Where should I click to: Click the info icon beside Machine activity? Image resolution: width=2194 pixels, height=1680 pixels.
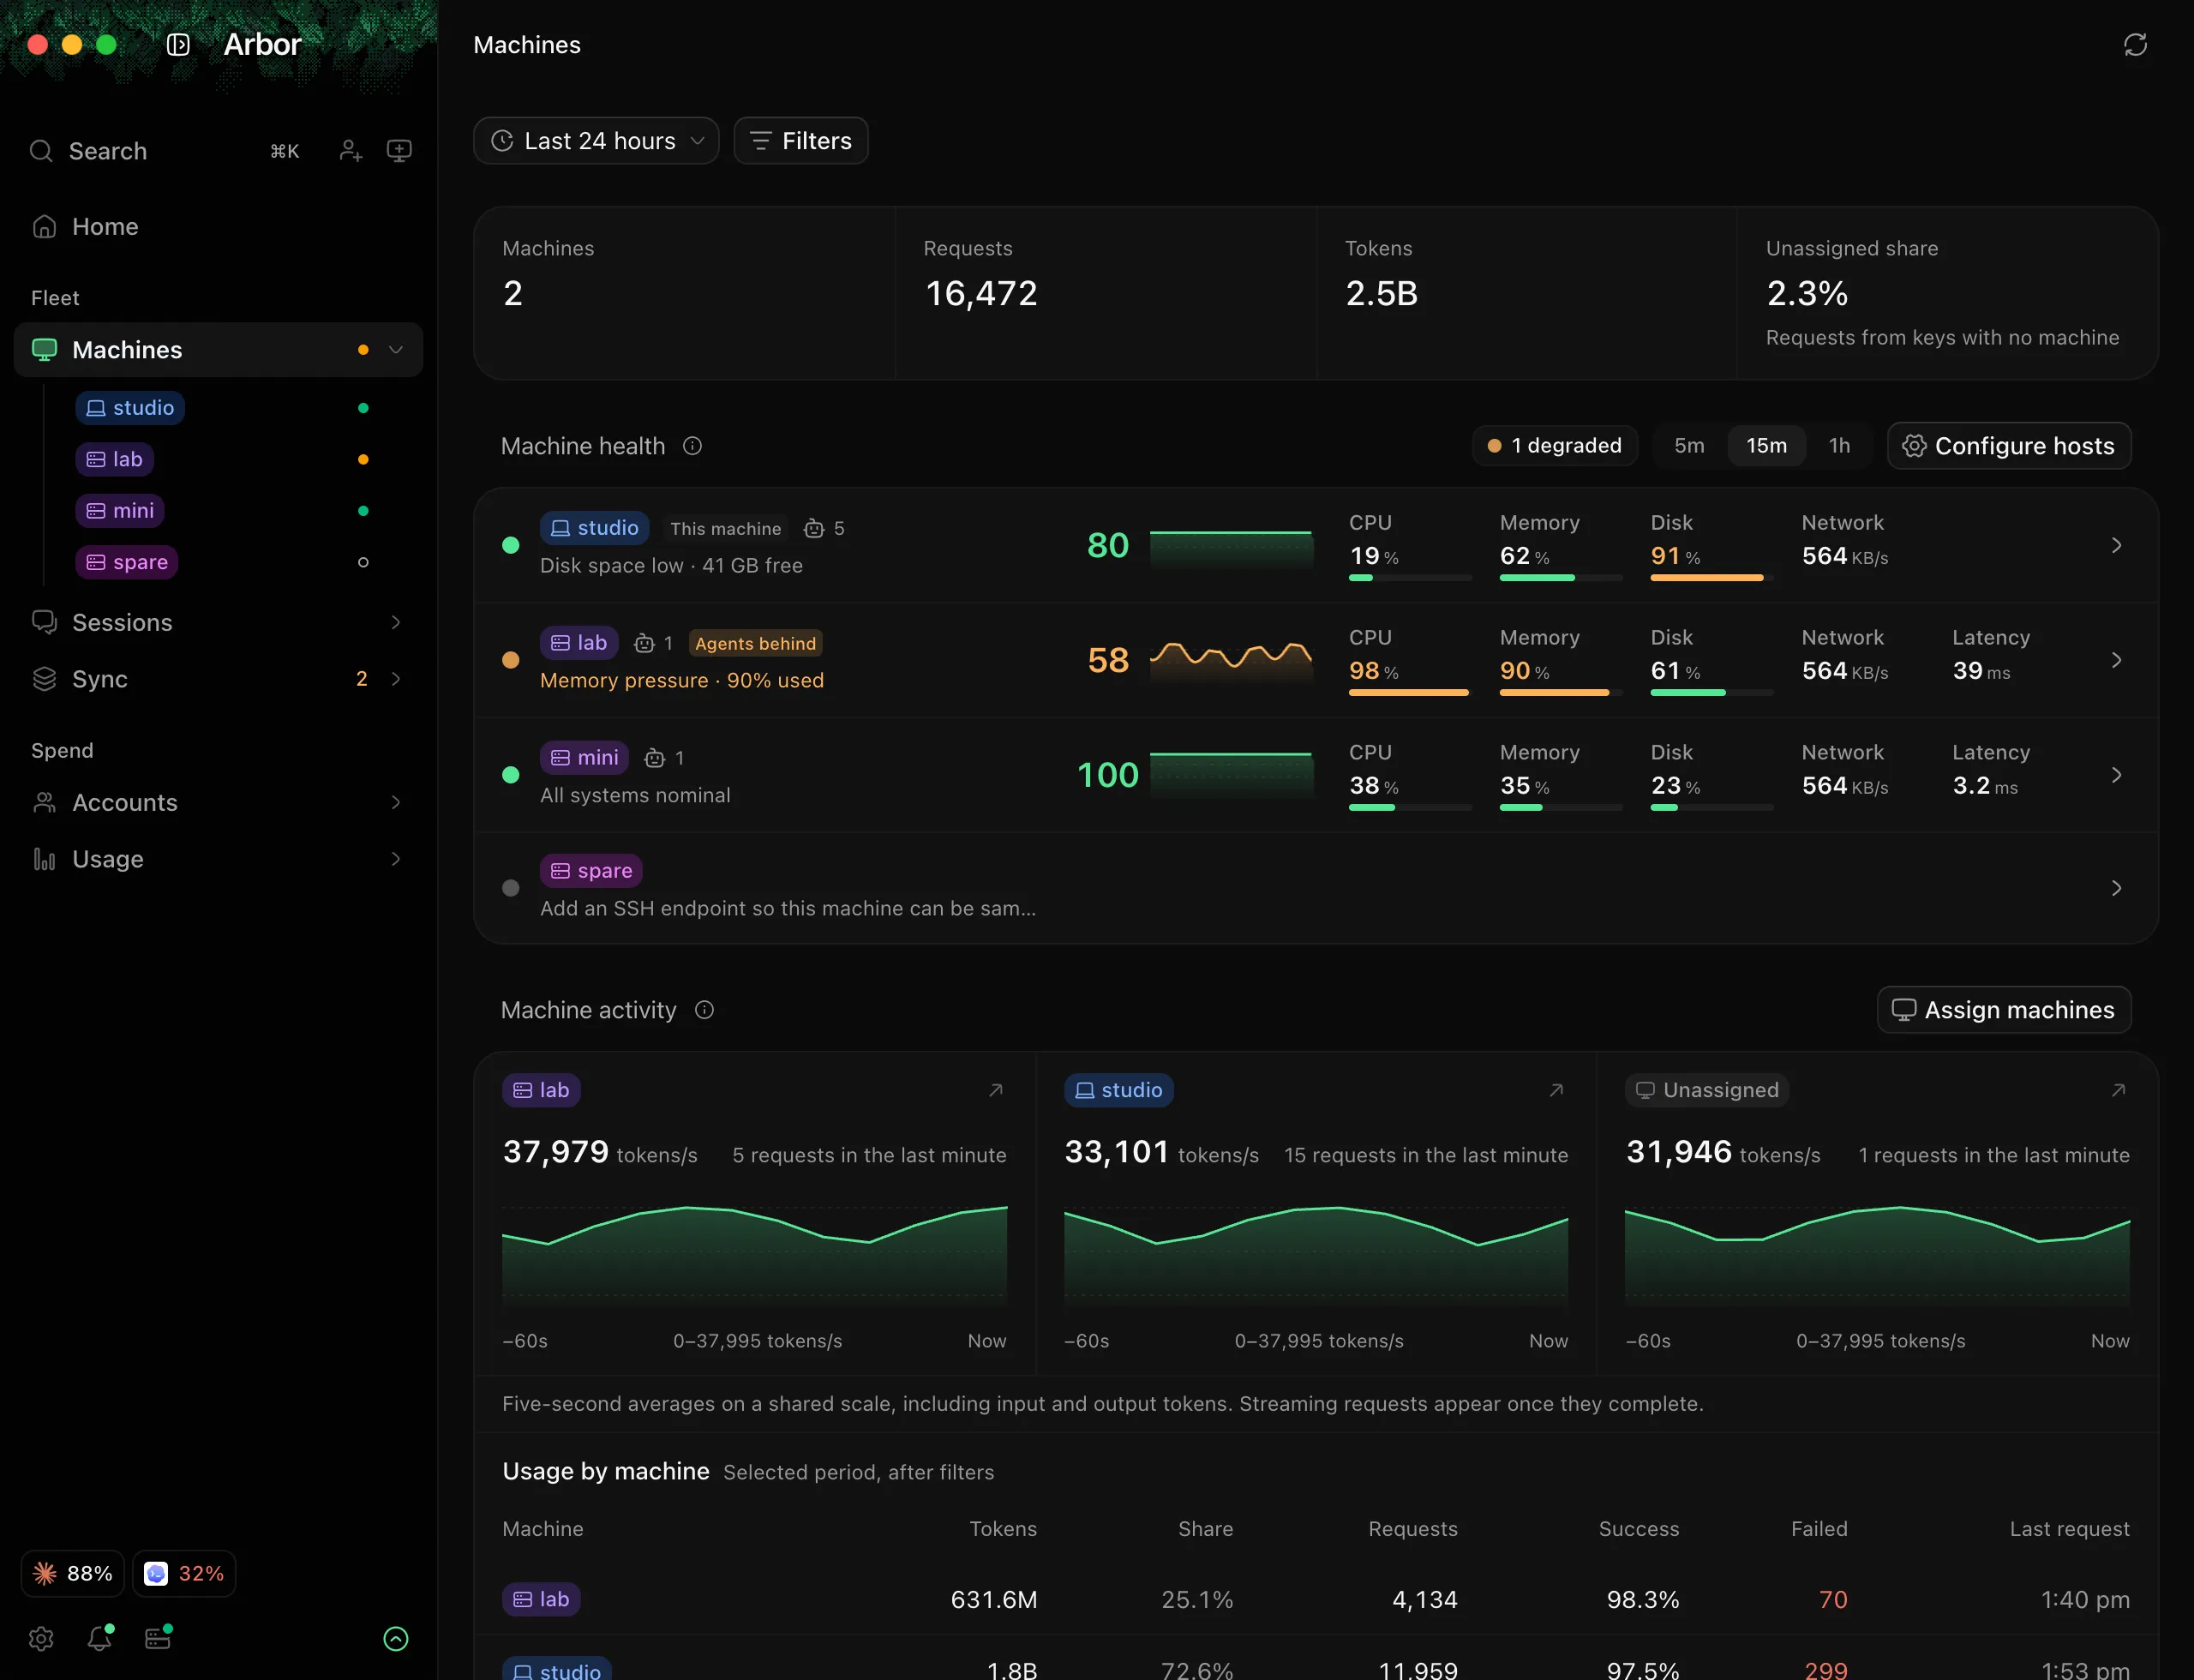[x=704, y=1010]
